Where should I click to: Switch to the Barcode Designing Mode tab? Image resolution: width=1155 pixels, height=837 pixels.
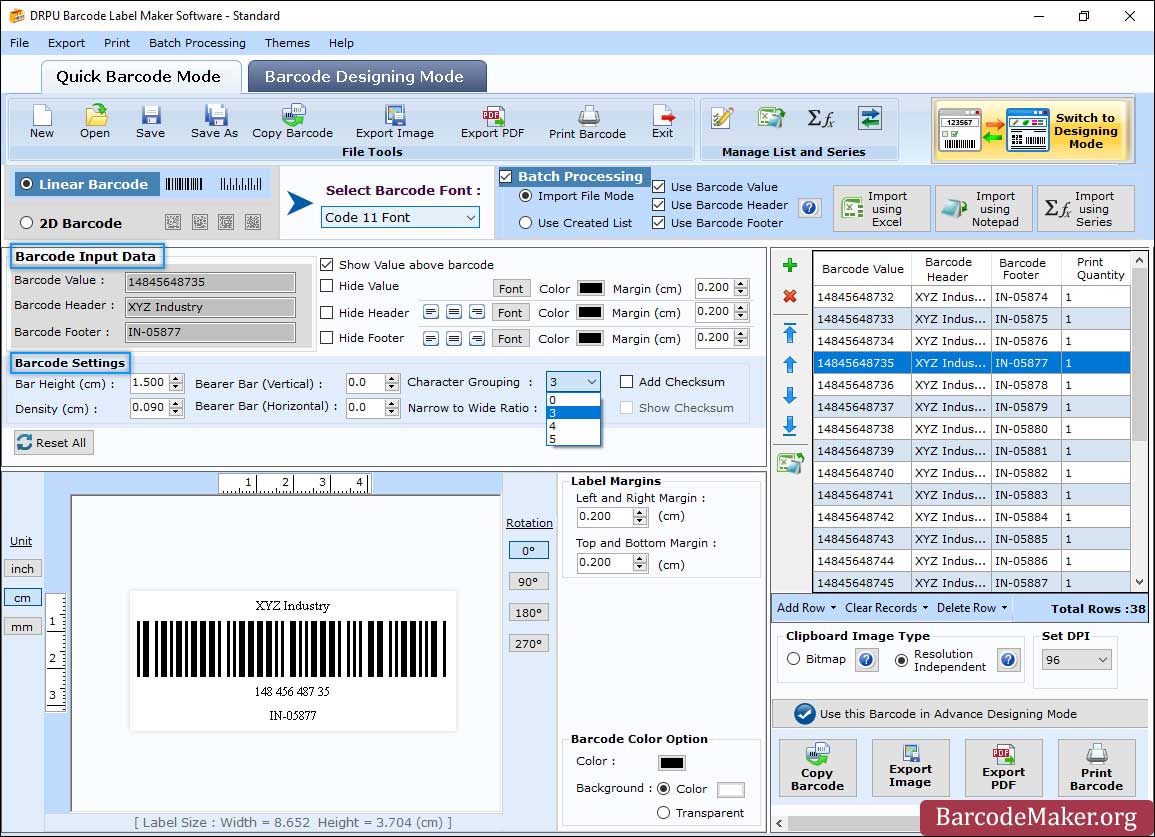point(365,77)
